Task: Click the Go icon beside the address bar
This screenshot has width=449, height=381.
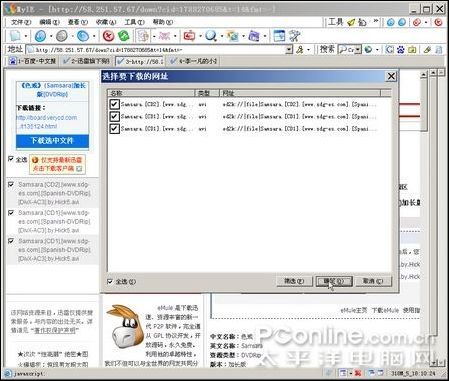Action: (300, 50)
